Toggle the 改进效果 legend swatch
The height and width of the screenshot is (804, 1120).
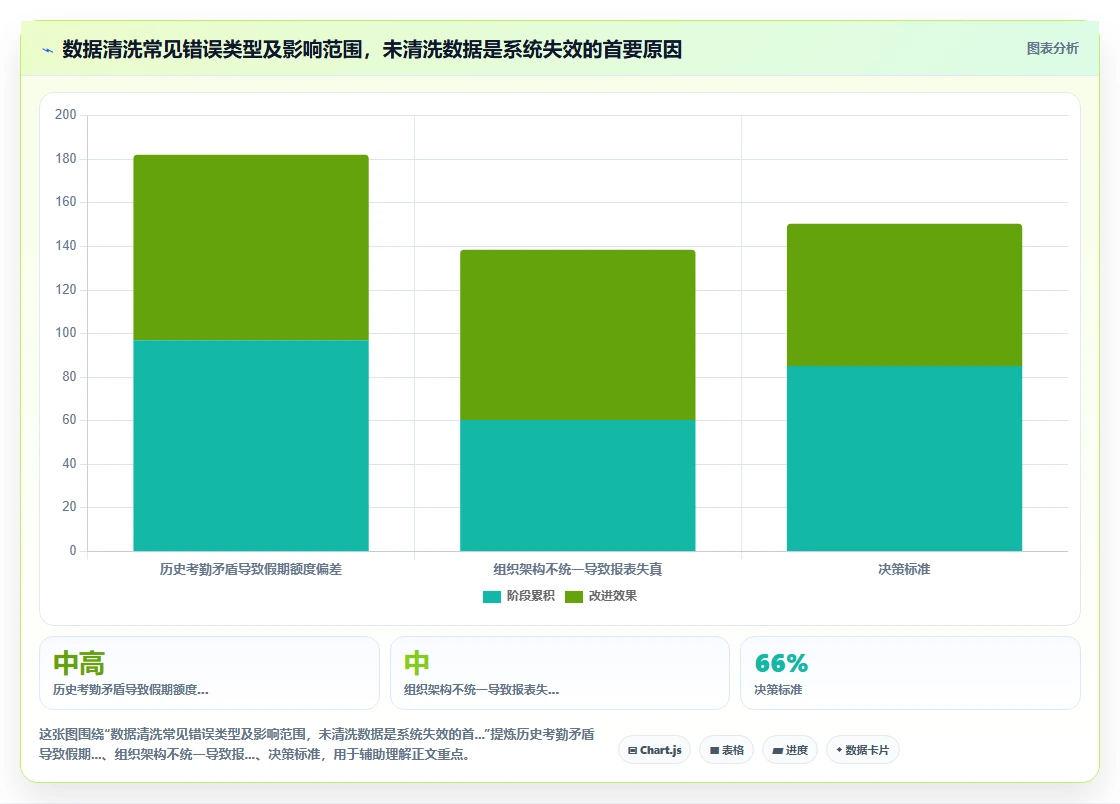coord(574,596)
